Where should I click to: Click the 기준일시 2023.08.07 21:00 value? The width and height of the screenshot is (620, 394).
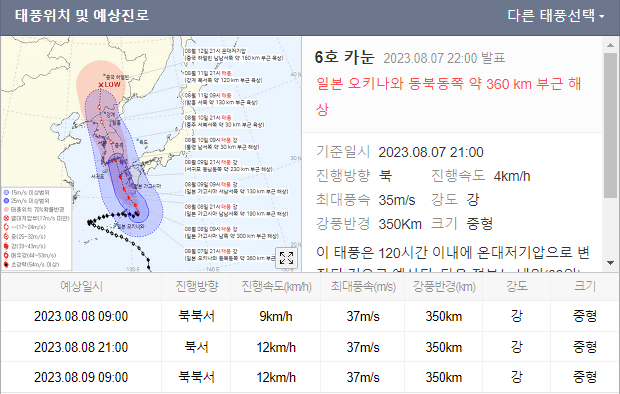pyautogui.click(x=431, y=152)
